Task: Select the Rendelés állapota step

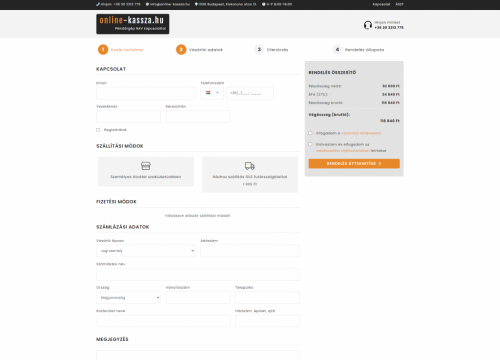Action: point(364,50)
